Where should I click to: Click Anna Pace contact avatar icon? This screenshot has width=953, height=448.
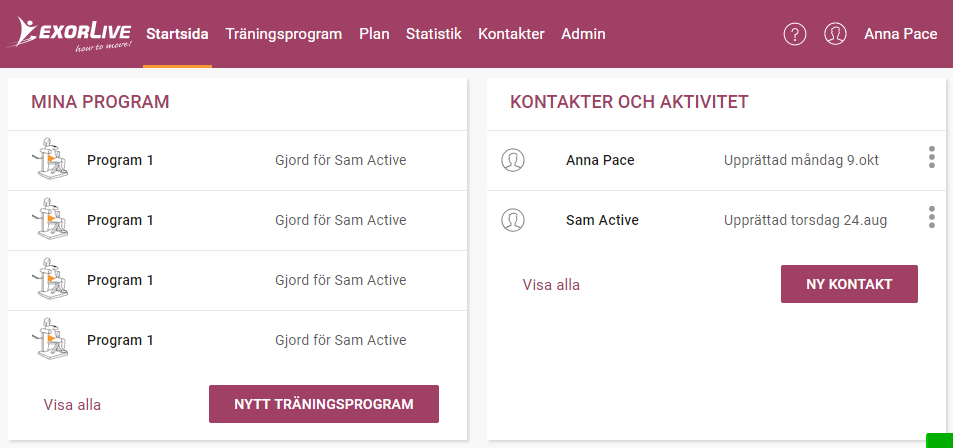(513, 160)
